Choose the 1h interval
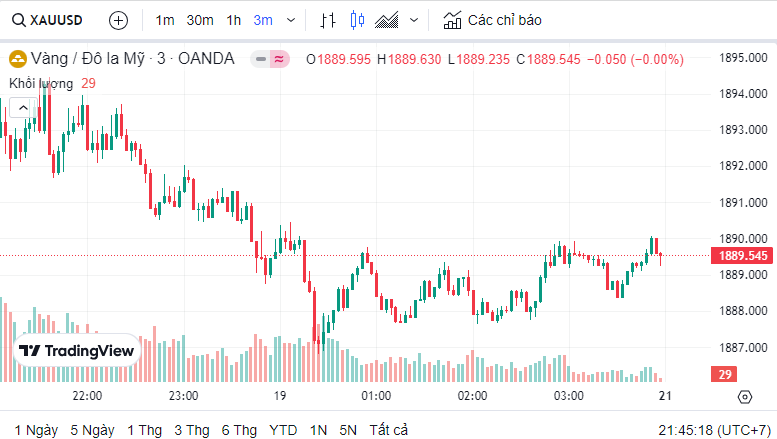Image resolution: width=777 pixels, height=439 pixels. 234,20
